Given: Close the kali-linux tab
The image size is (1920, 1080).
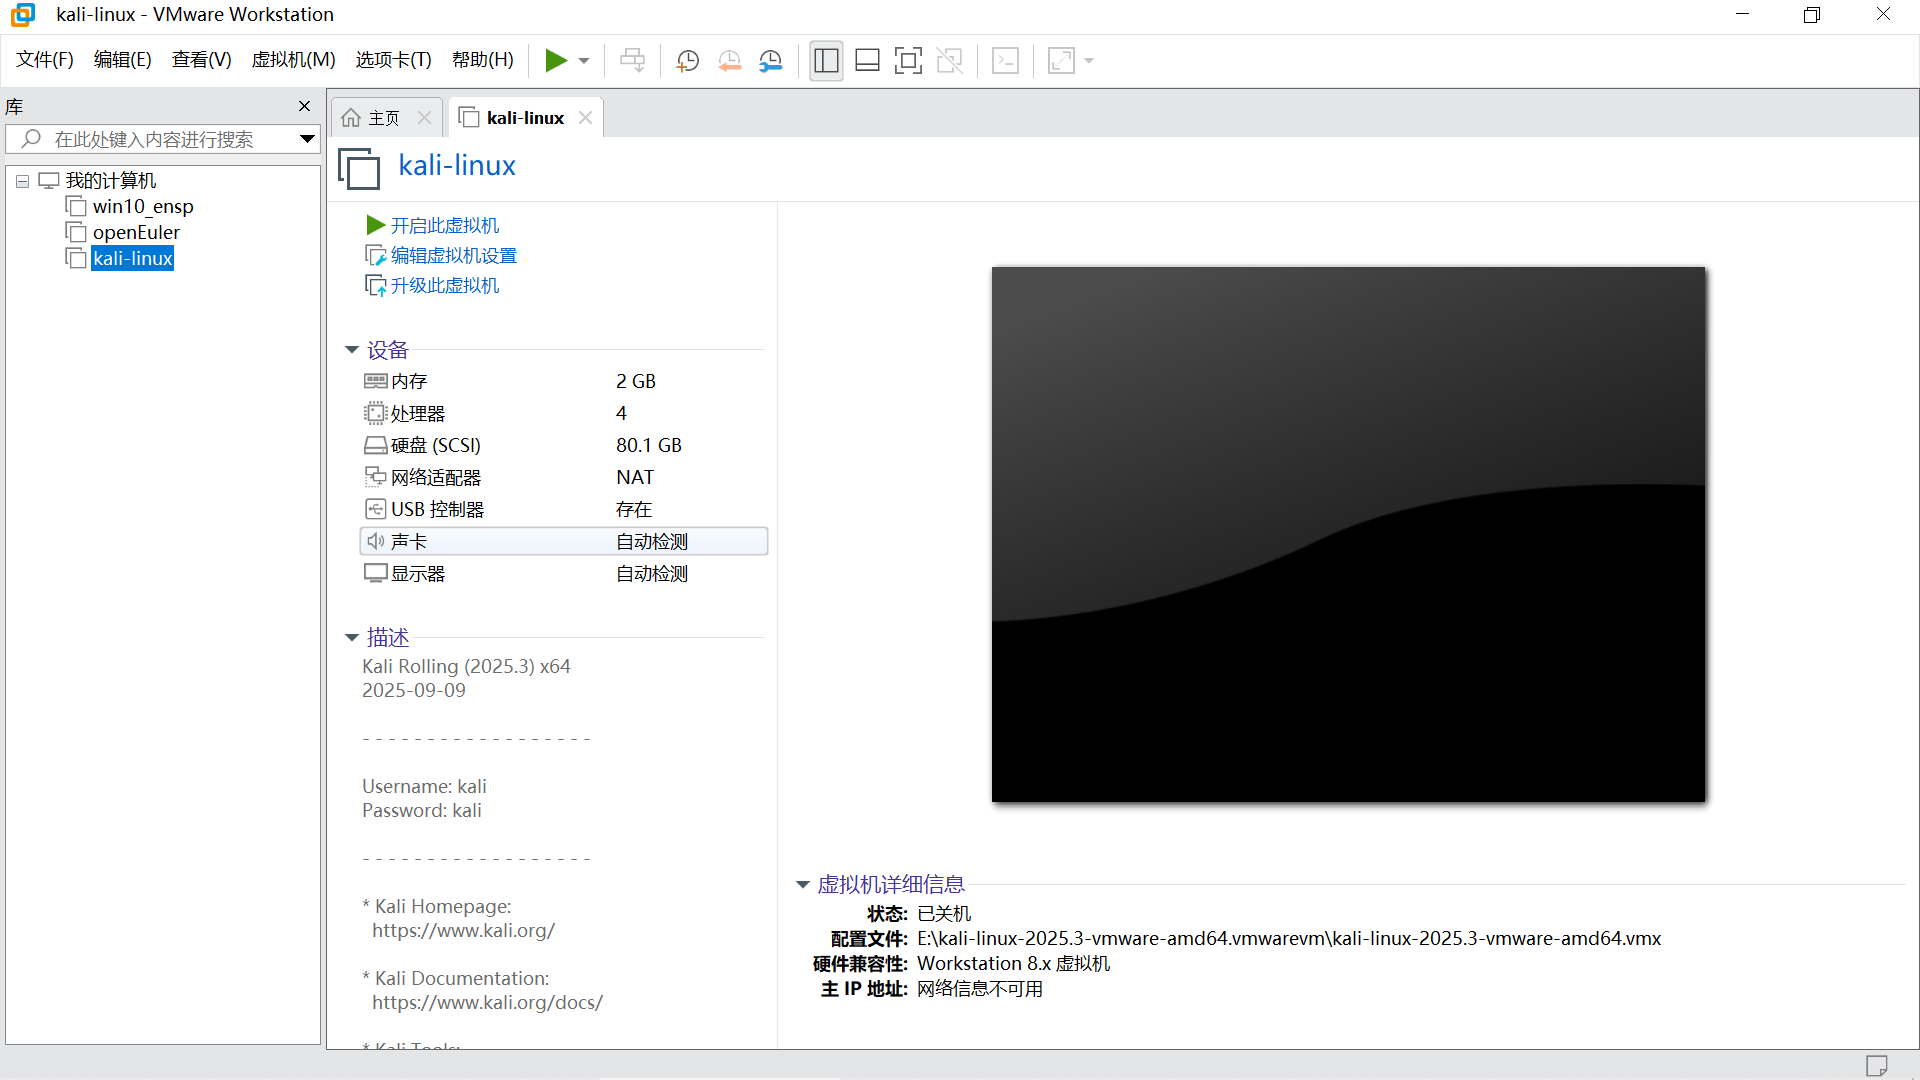Looking at the screenshot, I should coord(586,118).
